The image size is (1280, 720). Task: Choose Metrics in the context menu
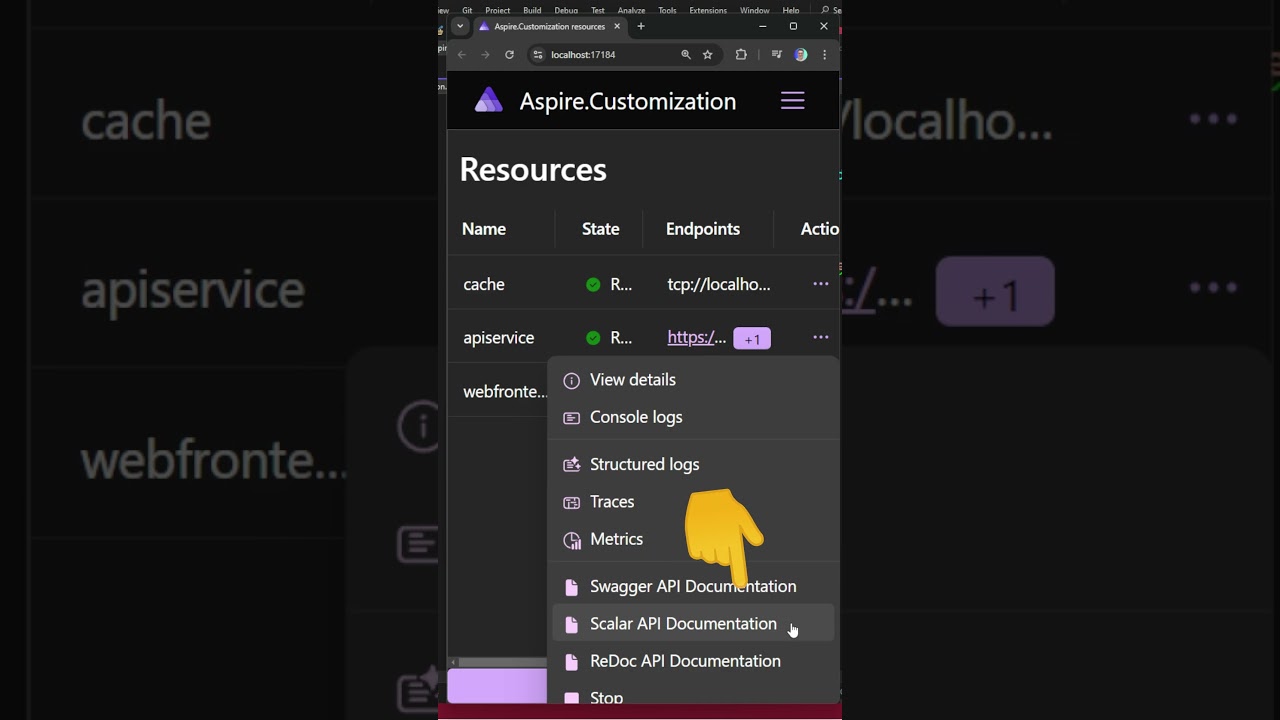coord(694,539)
